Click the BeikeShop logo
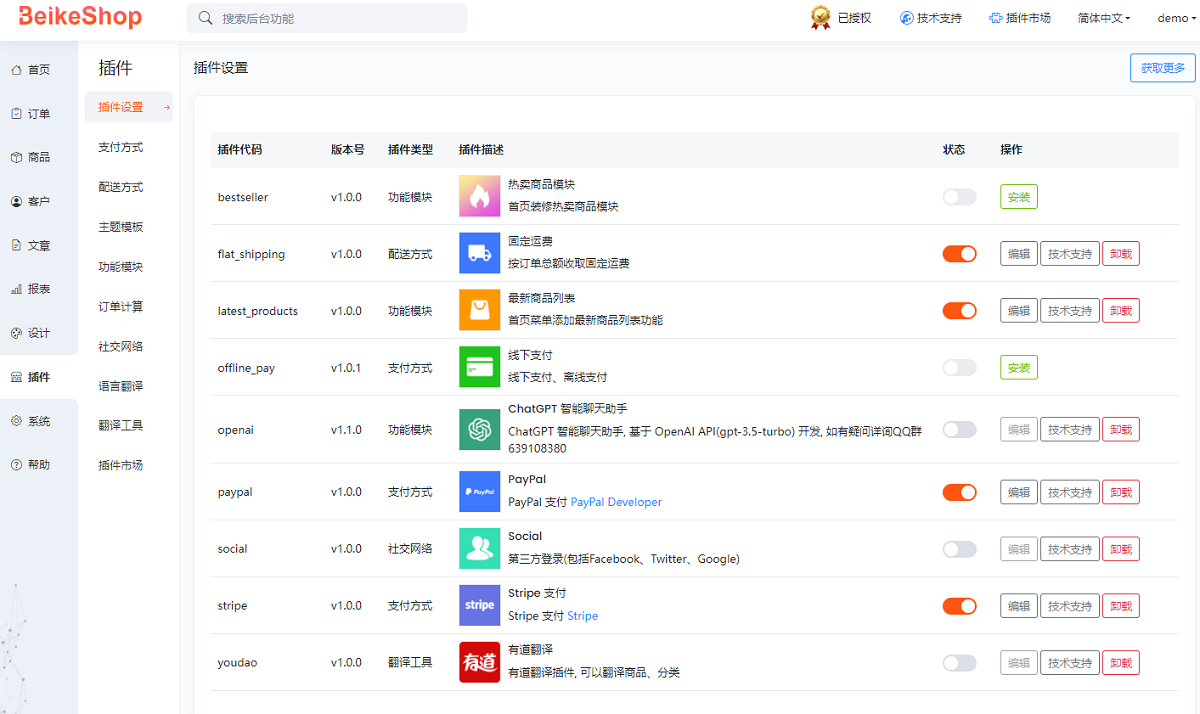The width and height of the screenshot is (1200, 714). coord(80,18)
